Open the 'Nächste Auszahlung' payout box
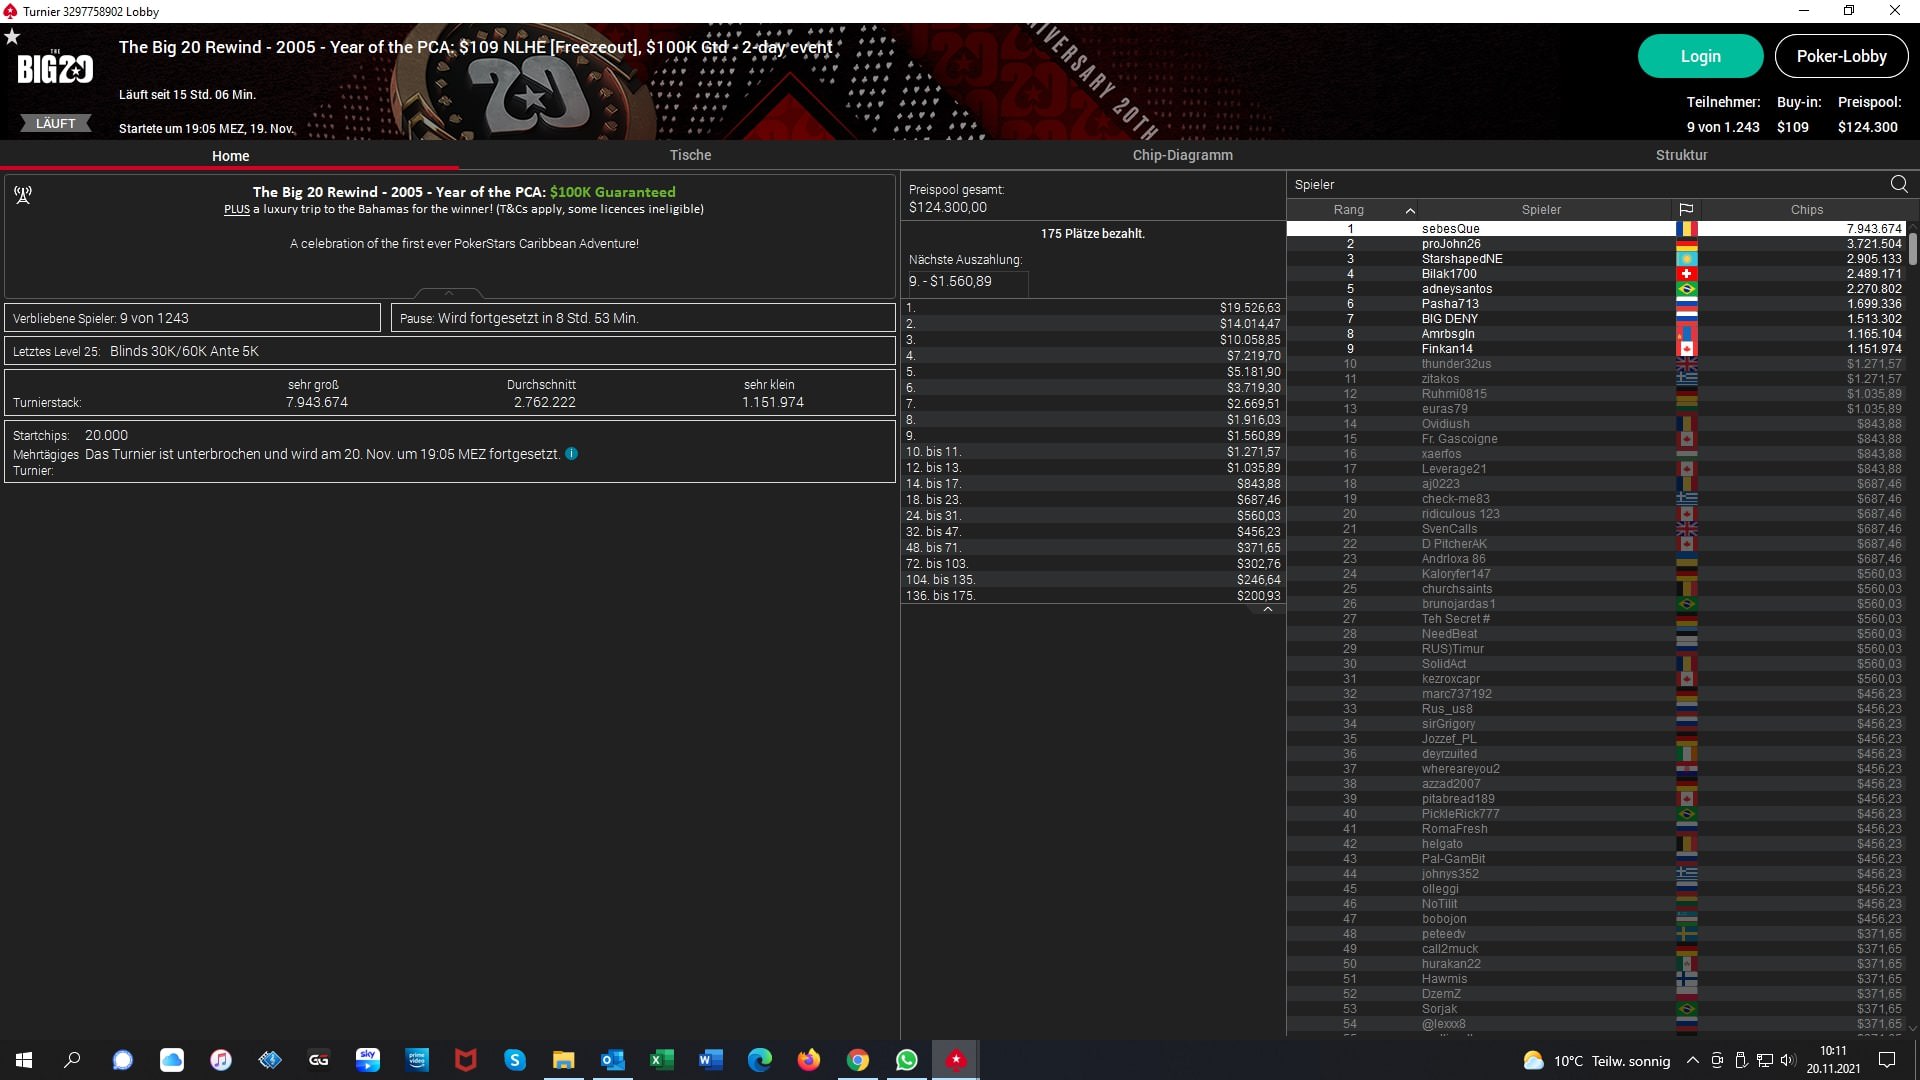 [x=967, y=282]
